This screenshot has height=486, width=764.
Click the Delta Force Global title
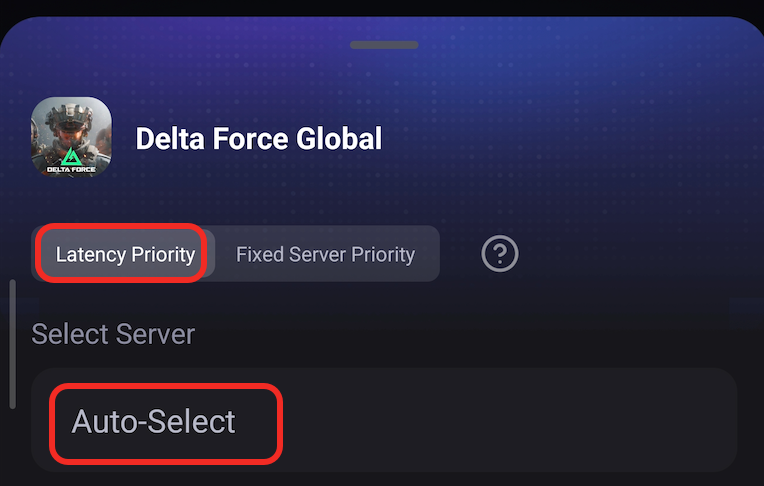coord(258,138)
